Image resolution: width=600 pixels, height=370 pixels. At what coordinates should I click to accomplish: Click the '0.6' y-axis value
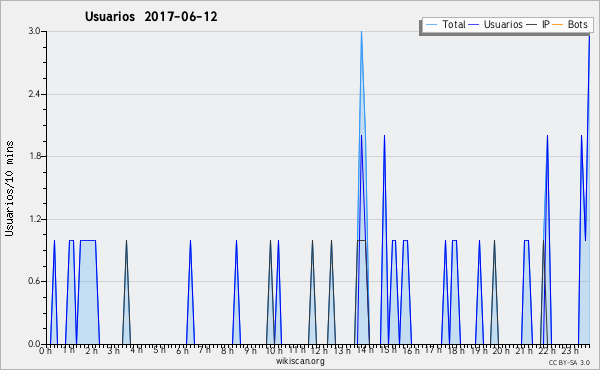tap(34, 281)
